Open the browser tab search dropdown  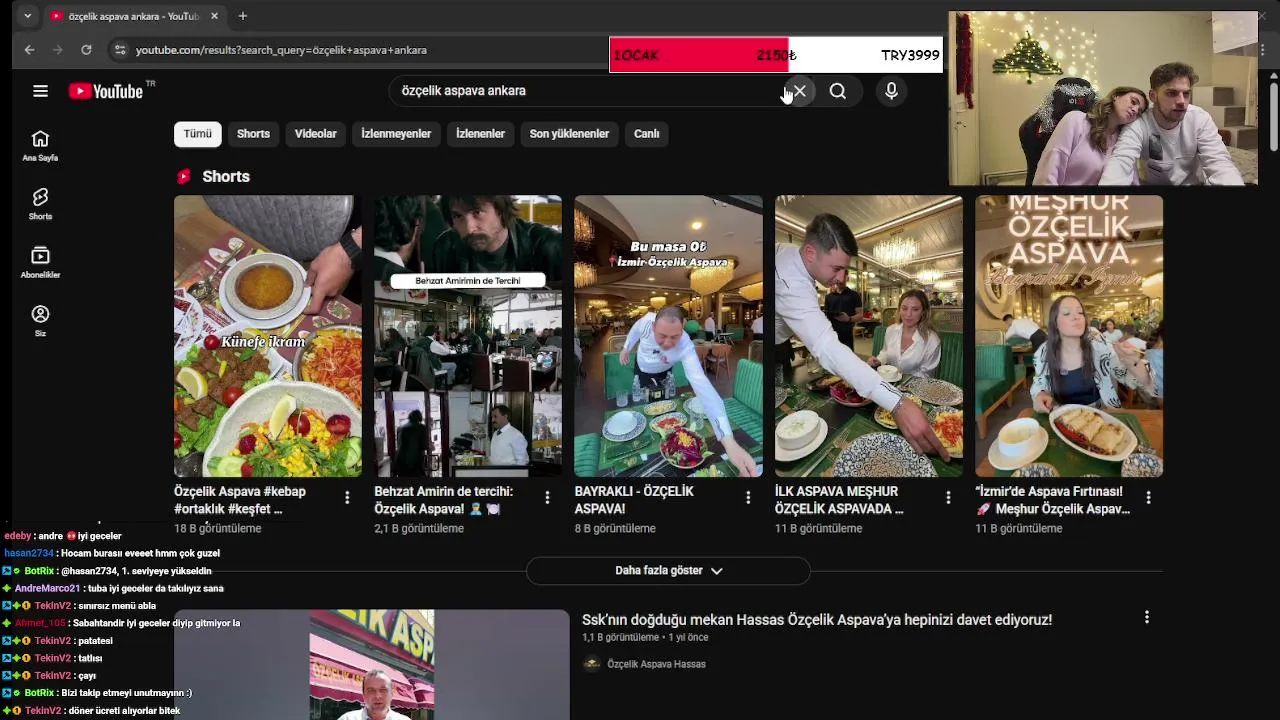click(27, 16)
